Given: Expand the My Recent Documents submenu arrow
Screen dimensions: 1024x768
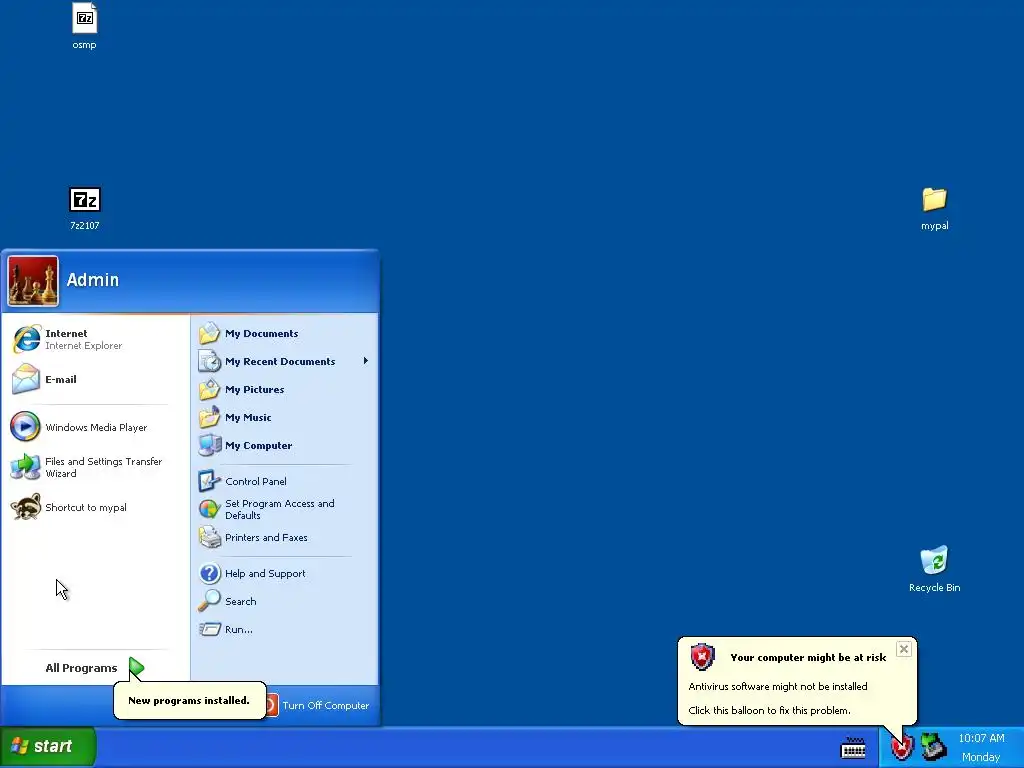Looking at the screenshot, I should pyautogui.click(x=366, y=360).
